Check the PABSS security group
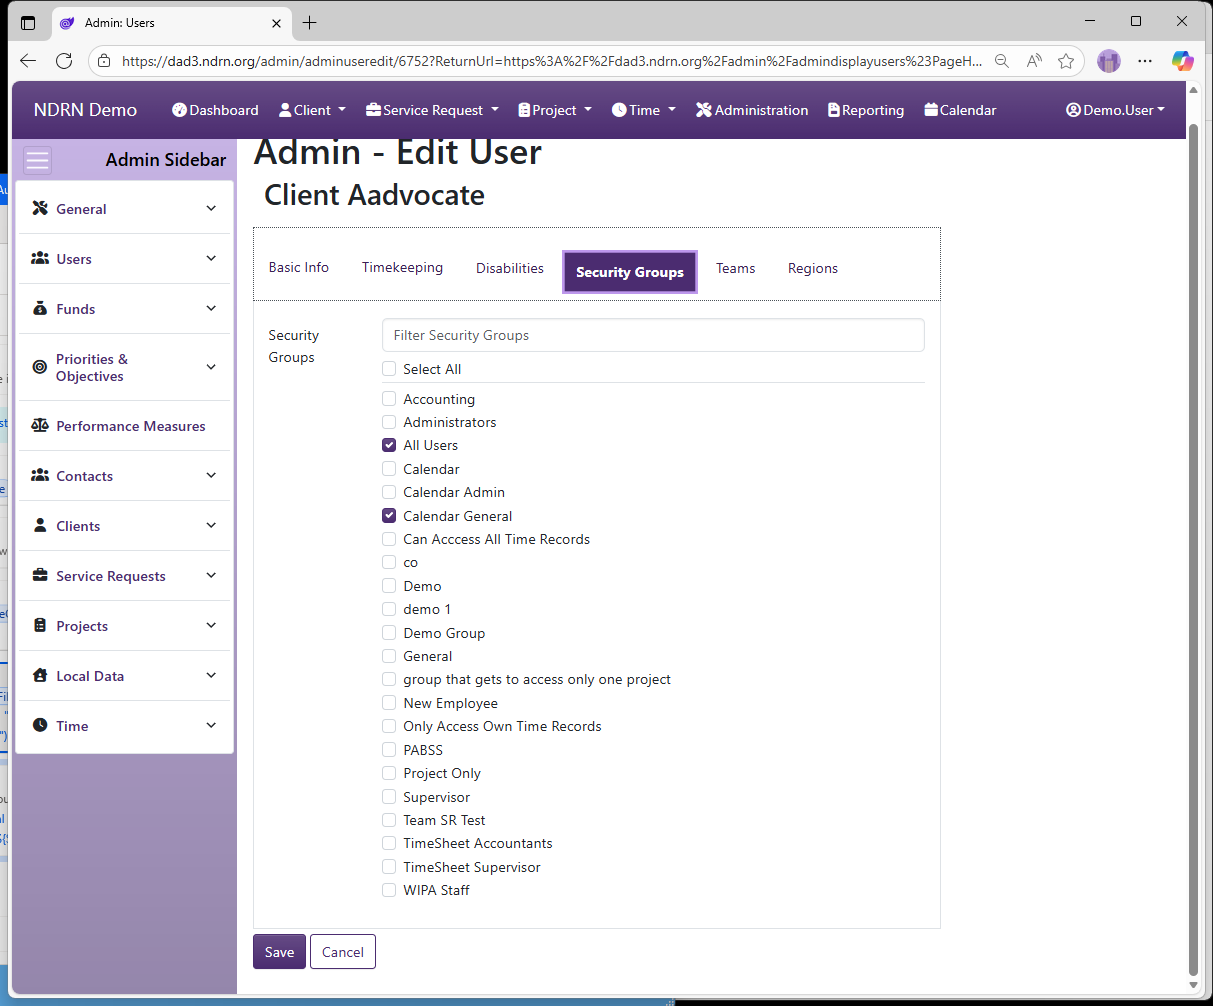The width and height of the screenshot is (1213, 1006). tap(389, 750)
